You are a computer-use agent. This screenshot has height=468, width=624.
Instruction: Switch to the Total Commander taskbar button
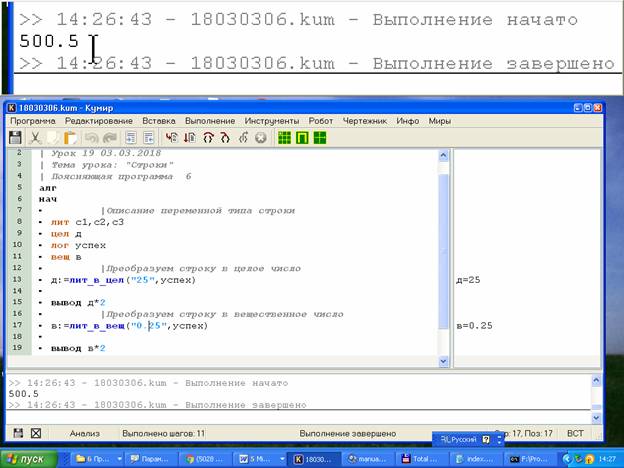coord(421,459)
